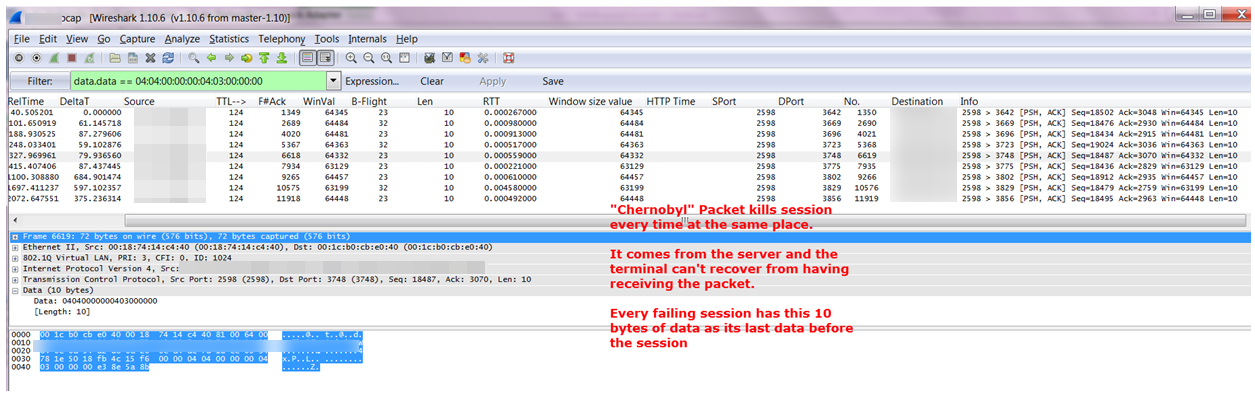Screen dimensions: 1255x403
Task: Stop the running capture
Action: tap(71, 57)
